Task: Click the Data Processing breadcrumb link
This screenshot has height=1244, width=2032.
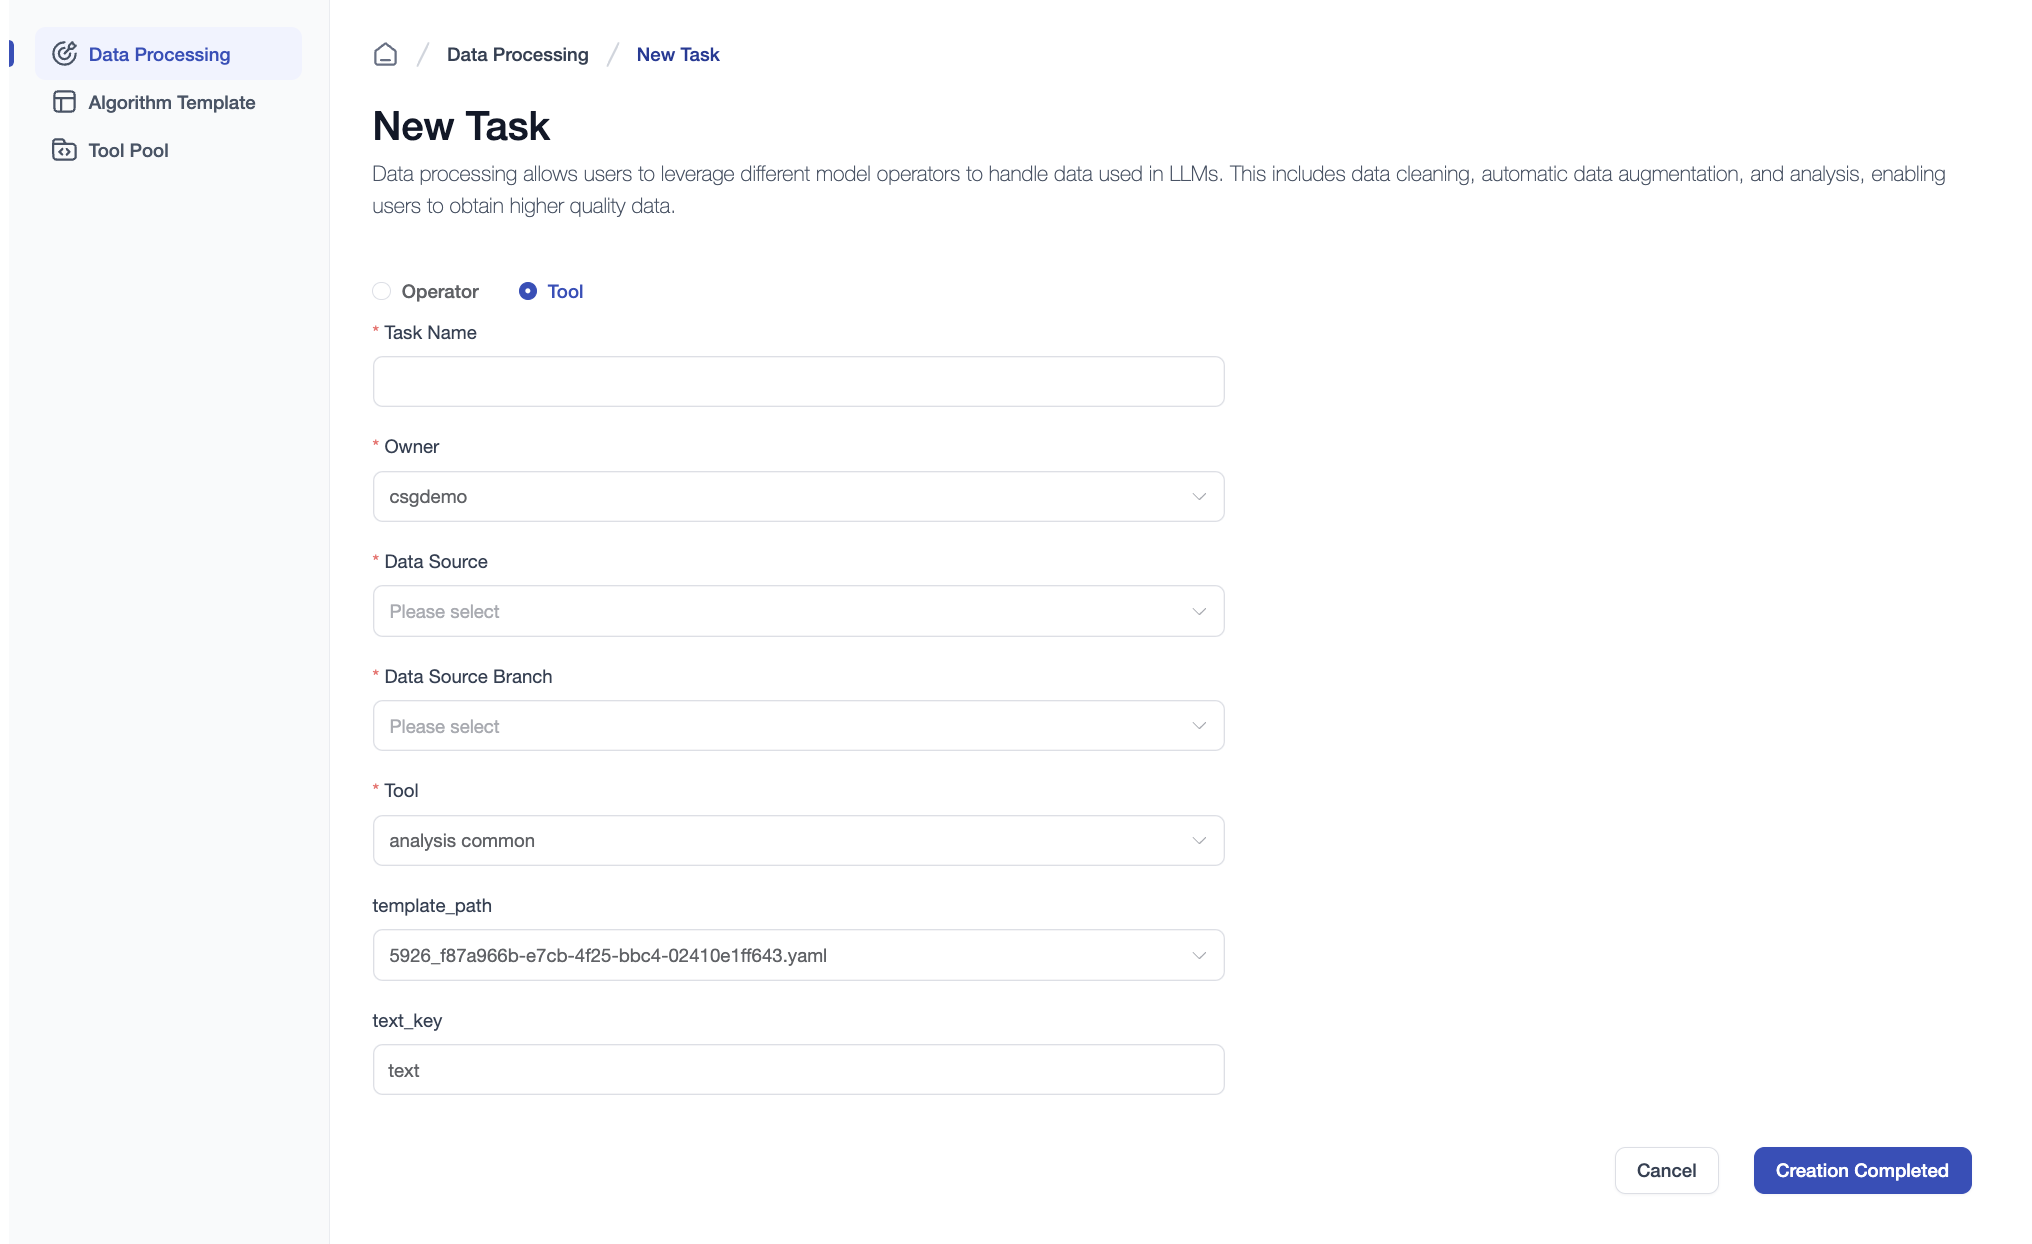Action: point(517,54)
